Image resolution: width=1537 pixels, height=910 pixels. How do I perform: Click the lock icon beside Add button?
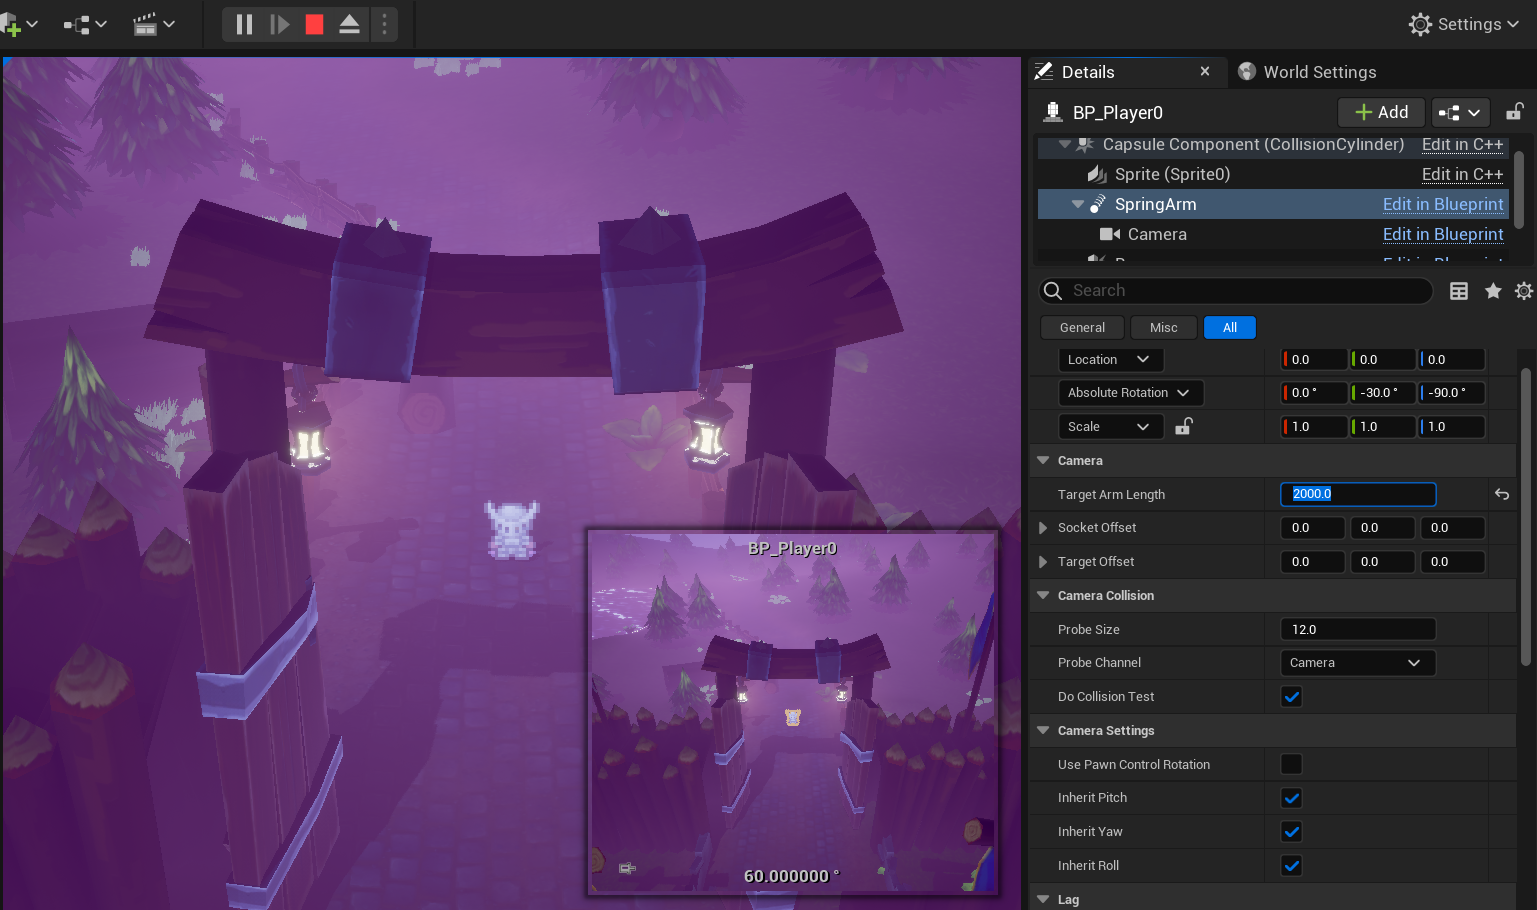(1515, 112)
